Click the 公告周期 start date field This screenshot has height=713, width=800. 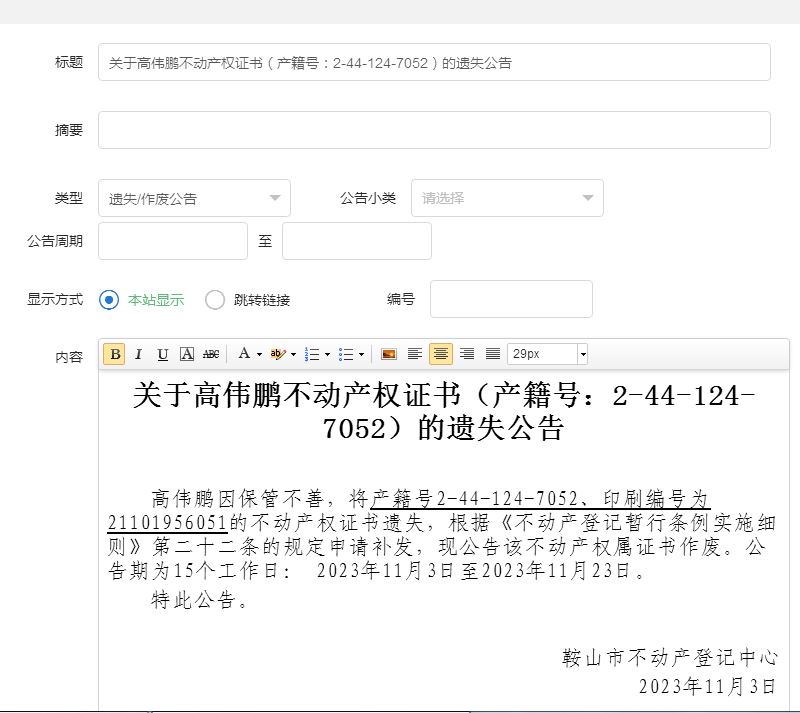pos(173,241)
